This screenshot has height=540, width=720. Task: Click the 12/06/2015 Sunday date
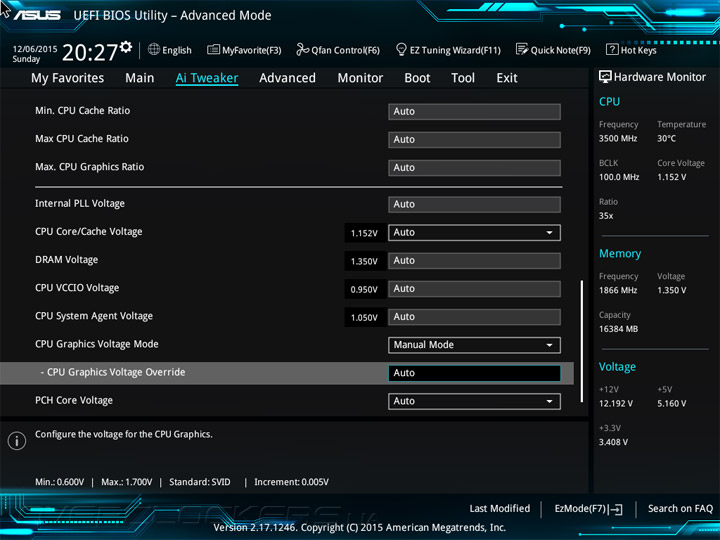(x=34, y=54)
